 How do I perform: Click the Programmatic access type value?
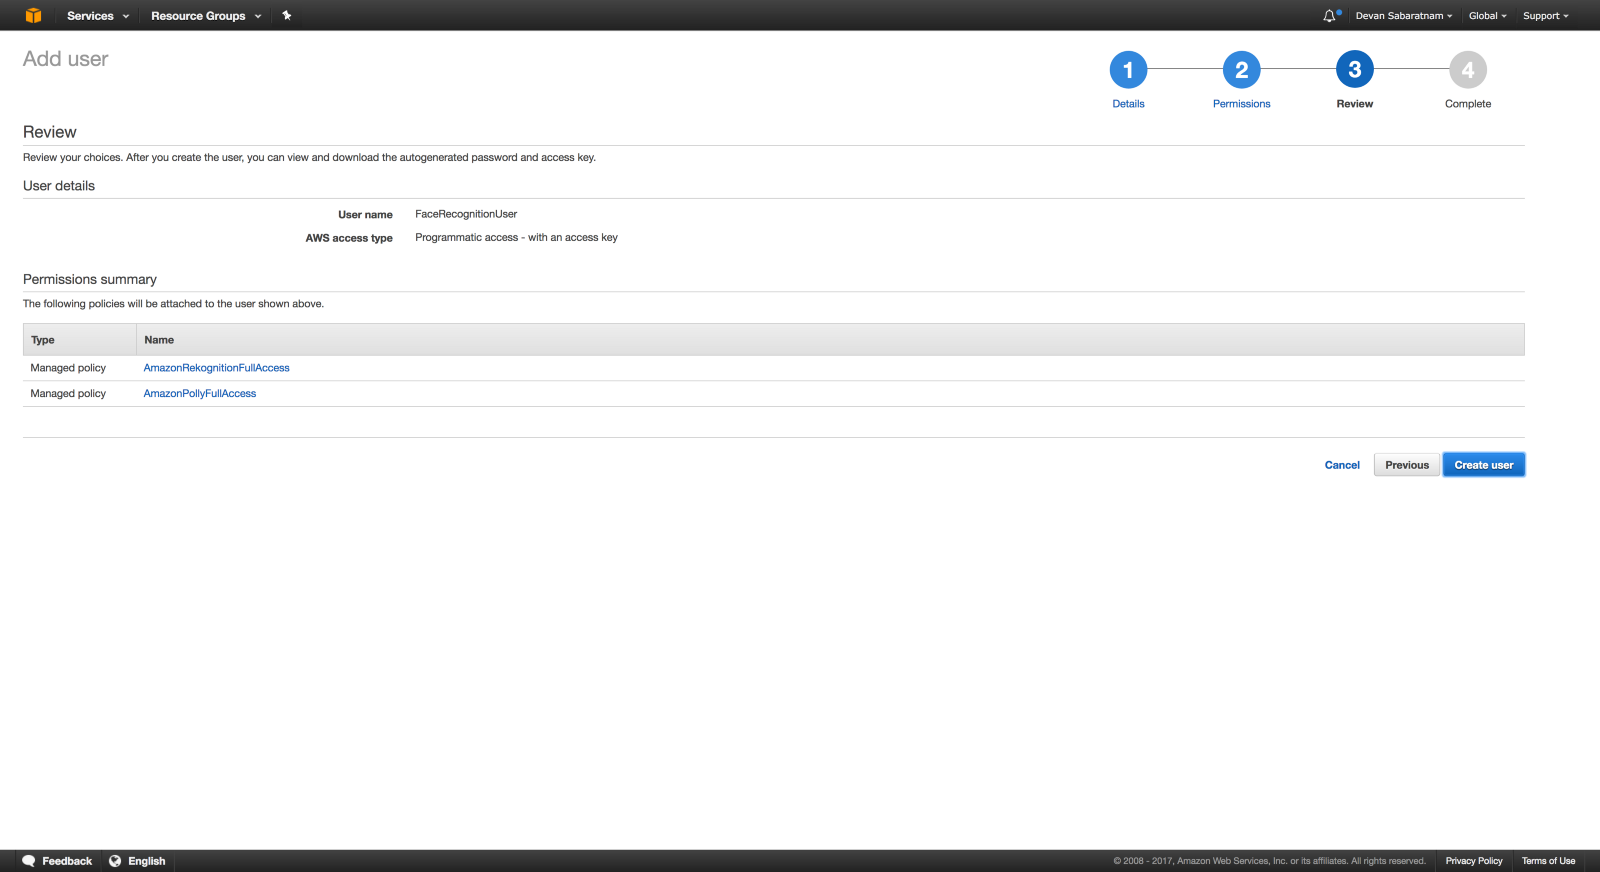coord(516,238)
